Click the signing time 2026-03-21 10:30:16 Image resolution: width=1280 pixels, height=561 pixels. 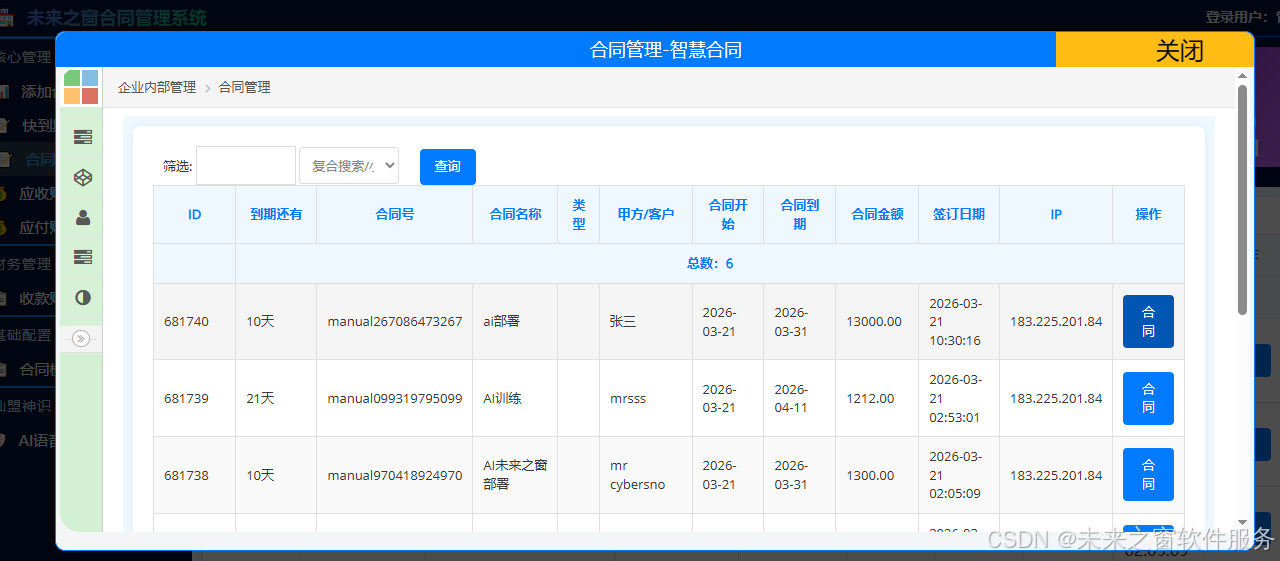[955, 321]
